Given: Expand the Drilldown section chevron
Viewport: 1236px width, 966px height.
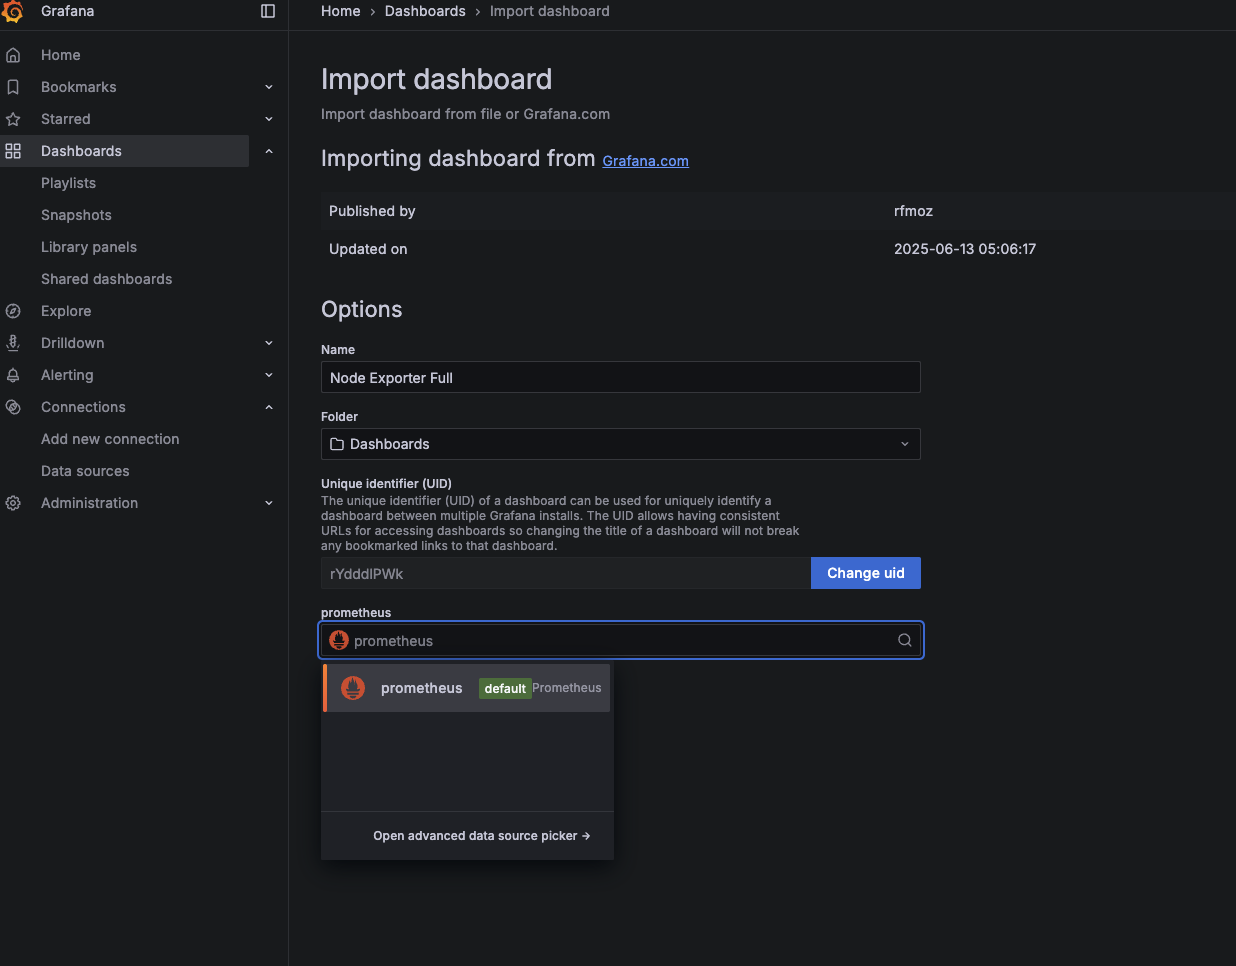Looking at the screenshot, I should click(x=269, y=343).
